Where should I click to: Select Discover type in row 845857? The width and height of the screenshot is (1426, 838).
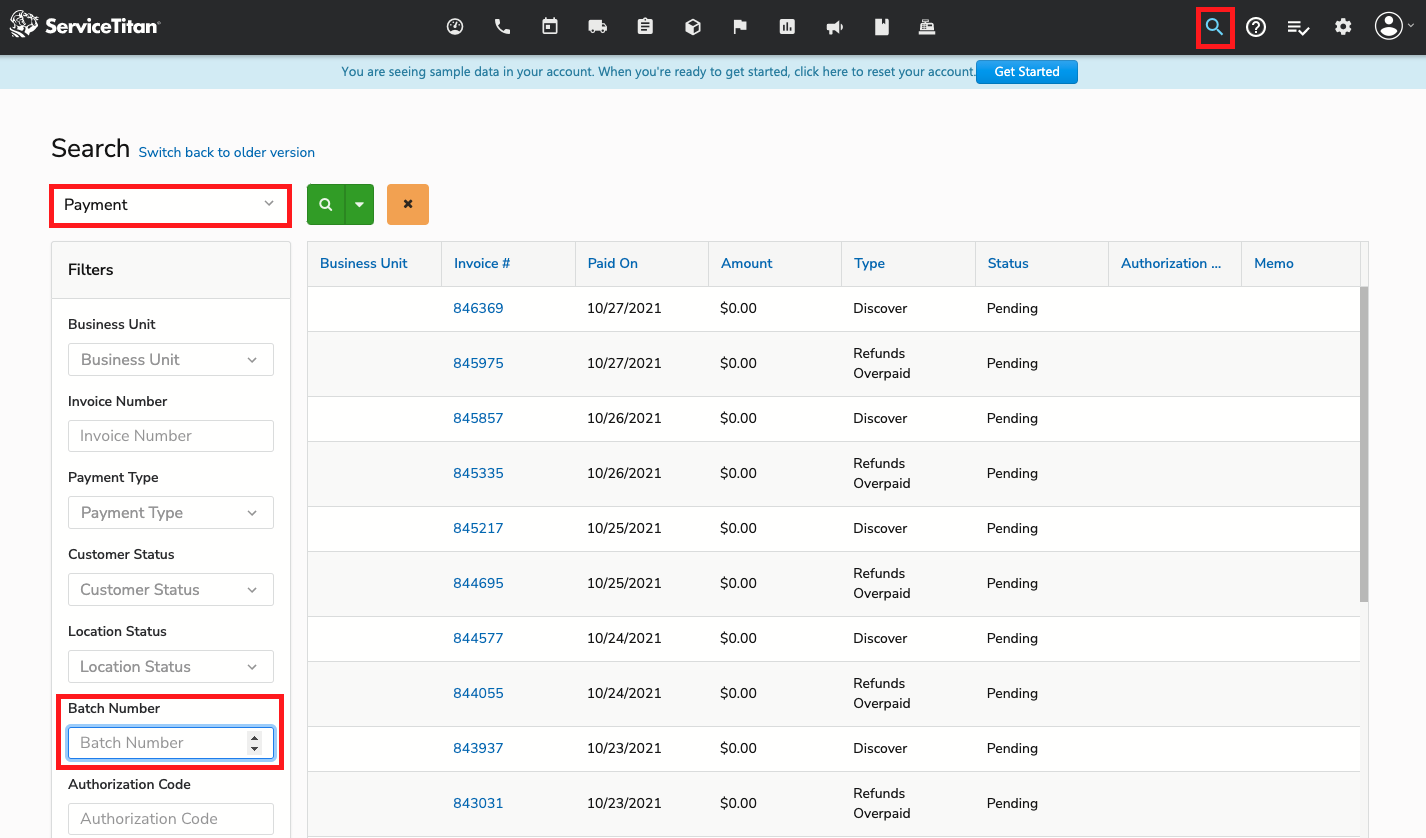pyautogui.click(x=880, y=419)
